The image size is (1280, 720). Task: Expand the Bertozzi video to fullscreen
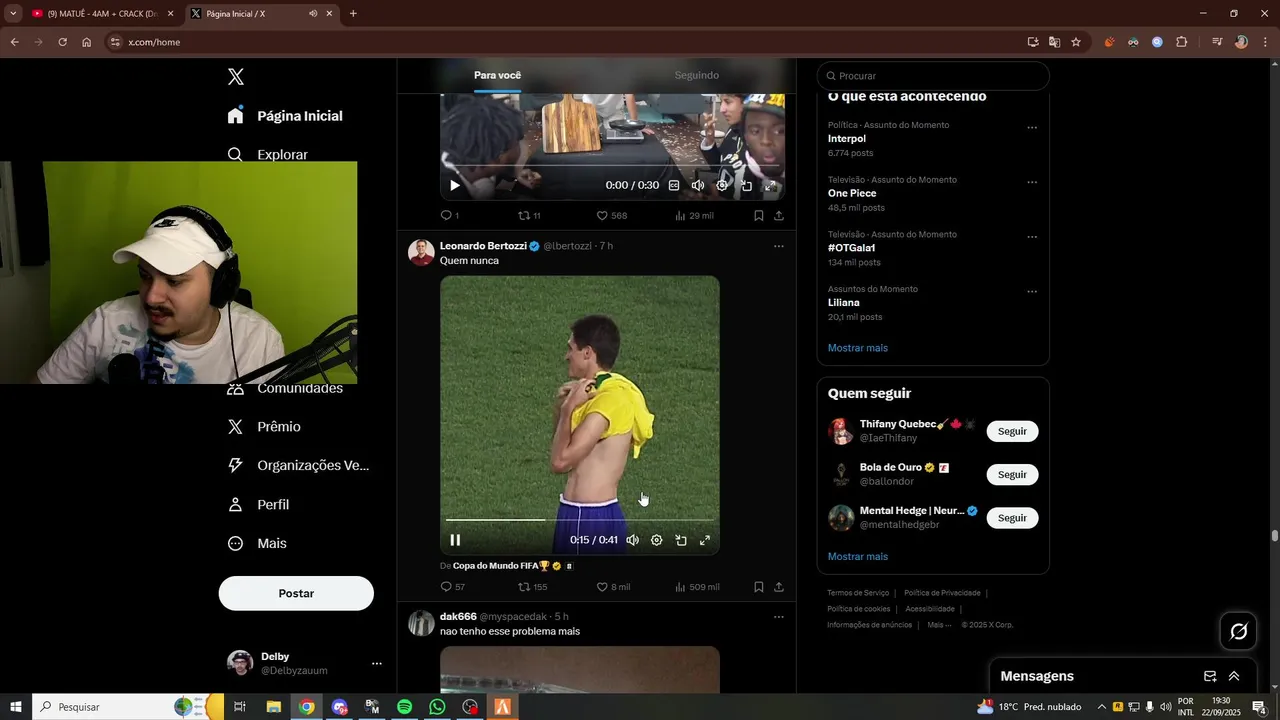pyautogui.click(x=705, y=540)
